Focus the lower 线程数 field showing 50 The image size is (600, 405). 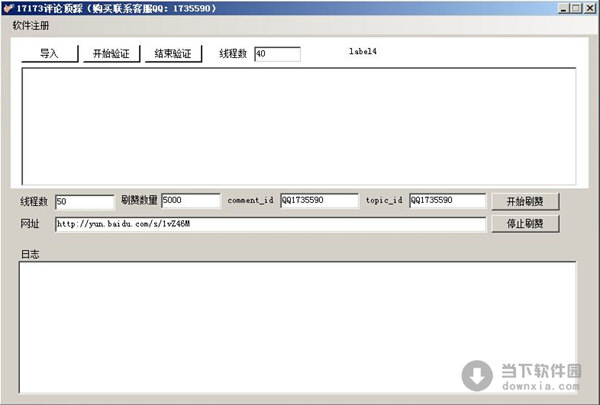85,201
